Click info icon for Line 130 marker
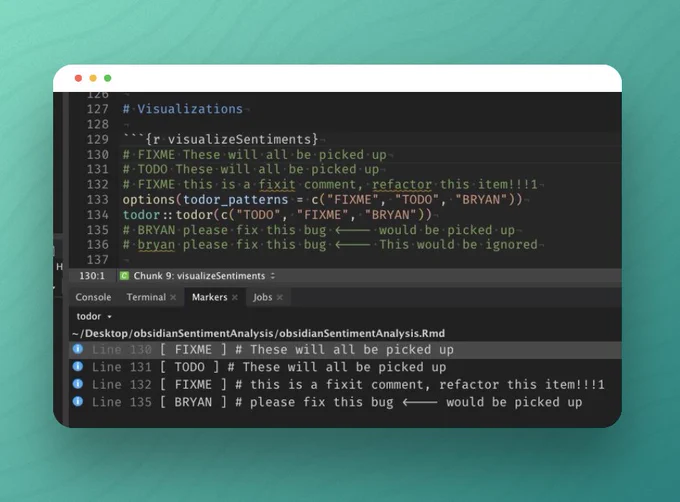The width and height of the screenshot is (680, 502). click(x=78, y=349)
